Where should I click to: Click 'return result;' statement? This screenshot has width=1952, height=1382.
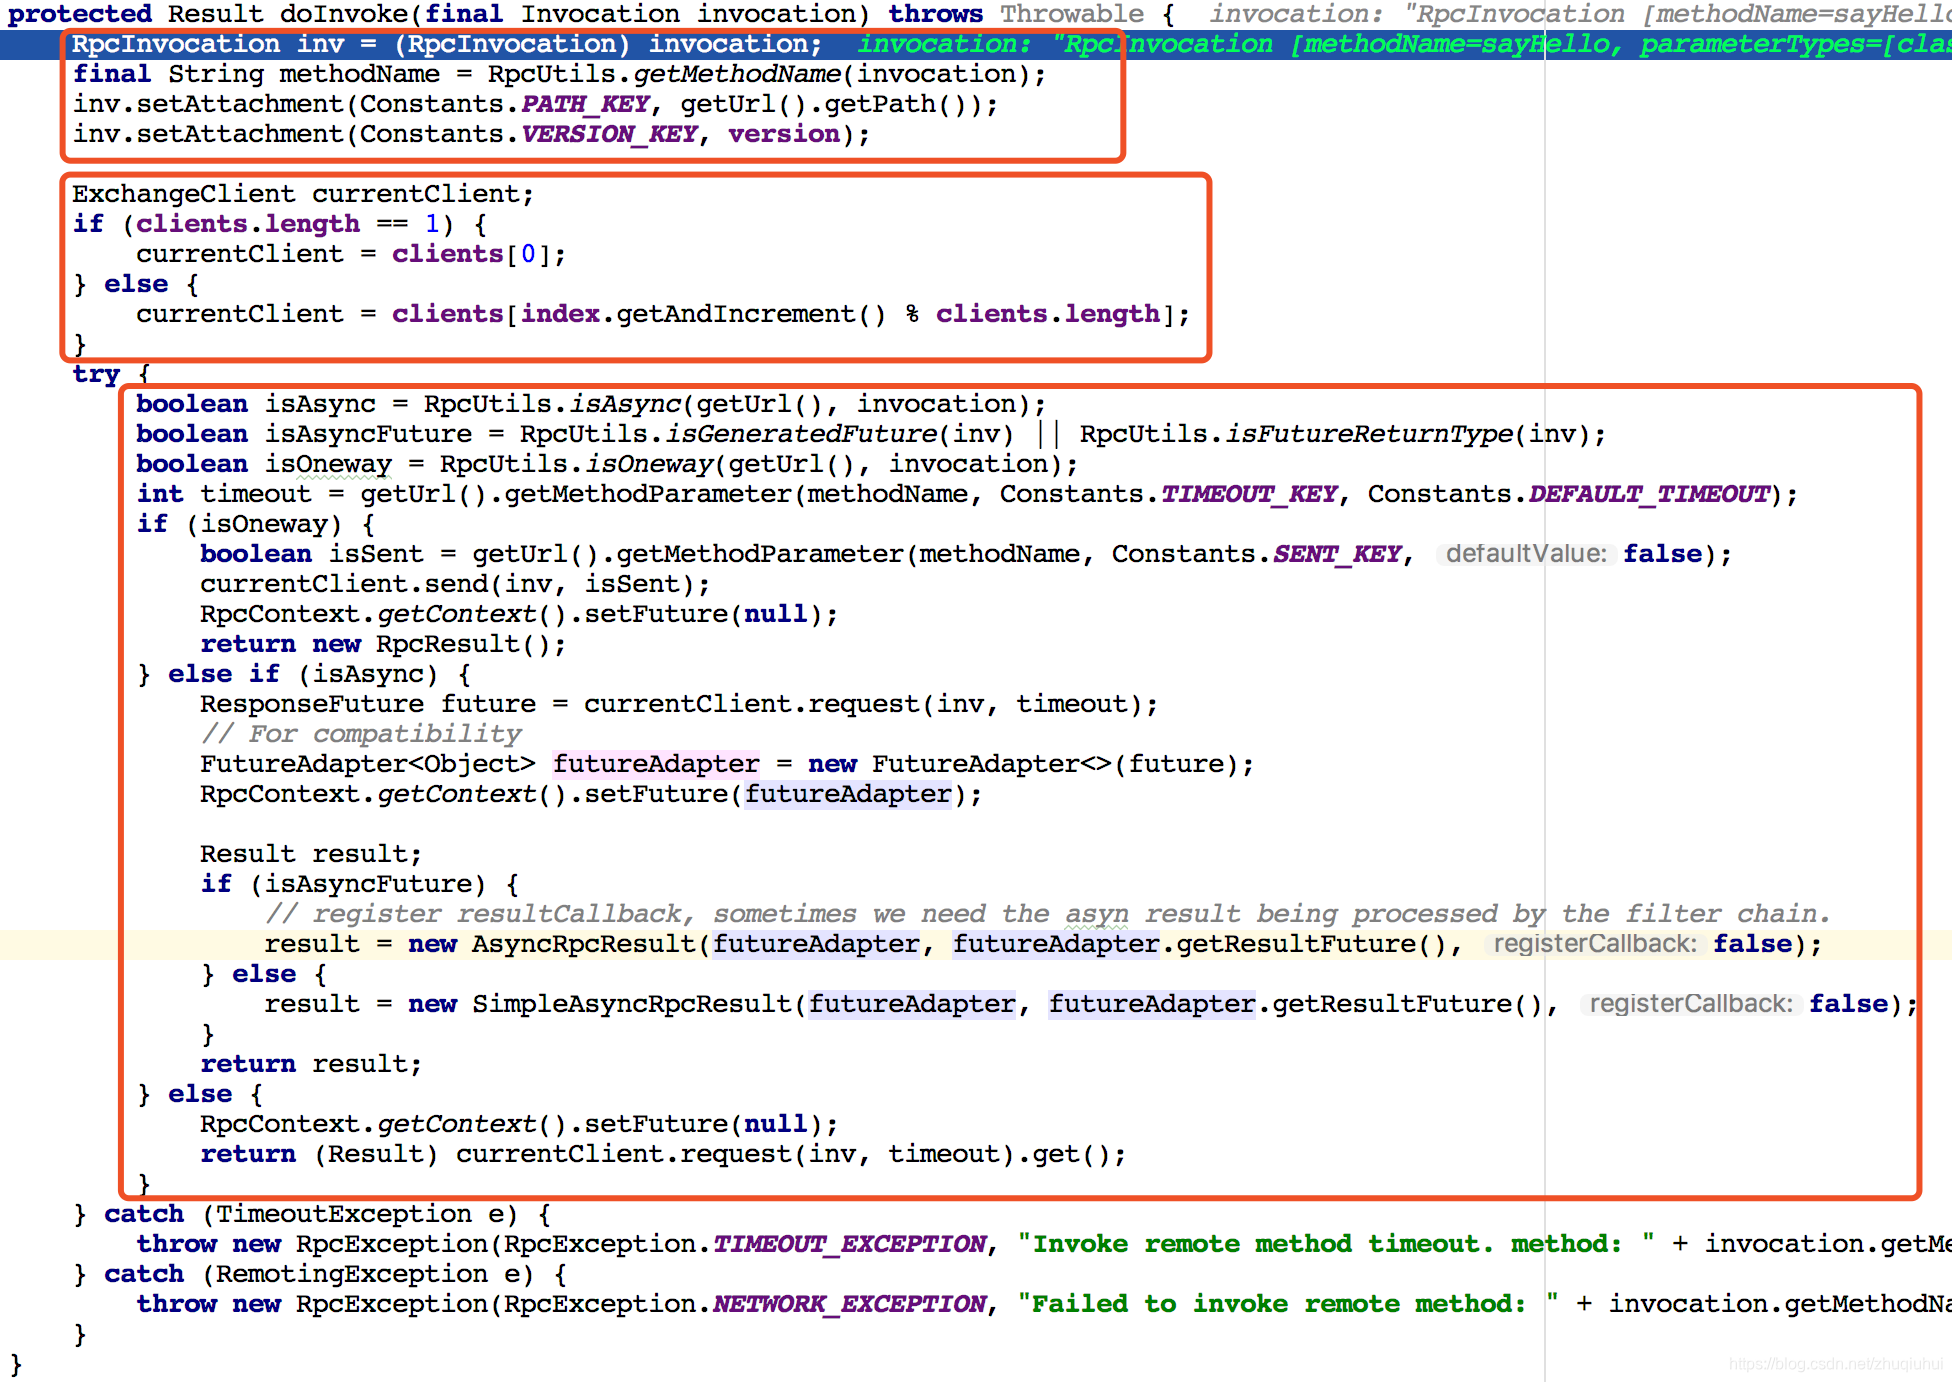(x=311, y=1064)
